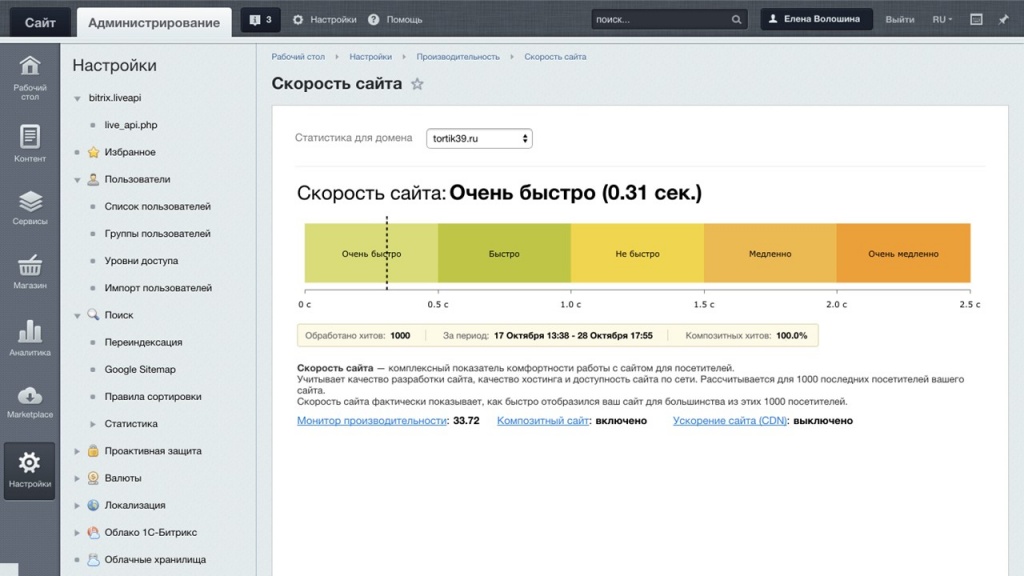Open Переиндексация item
The image size is (1024, 576).
pos(143,342)
